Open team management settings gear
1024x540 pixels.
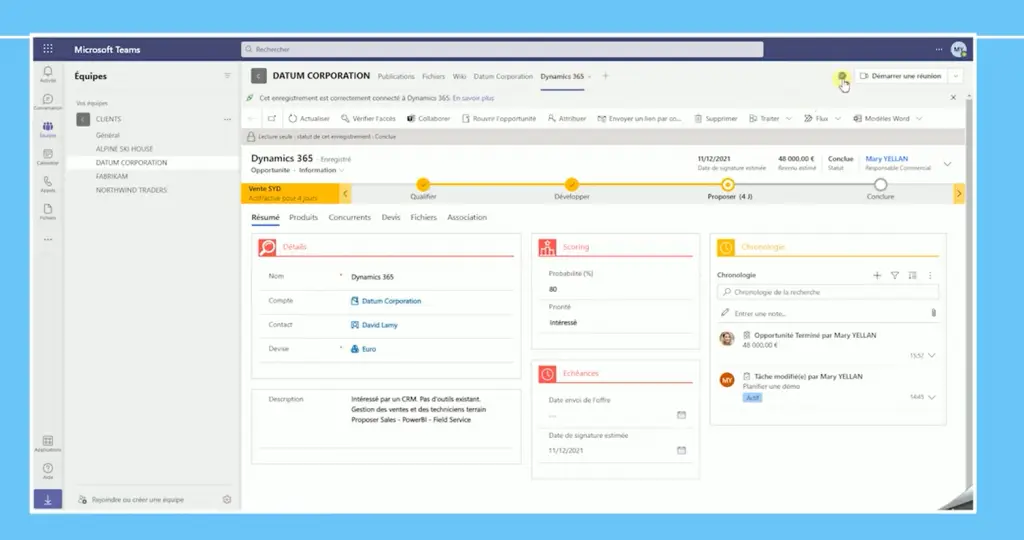click(x=227, y=500)
